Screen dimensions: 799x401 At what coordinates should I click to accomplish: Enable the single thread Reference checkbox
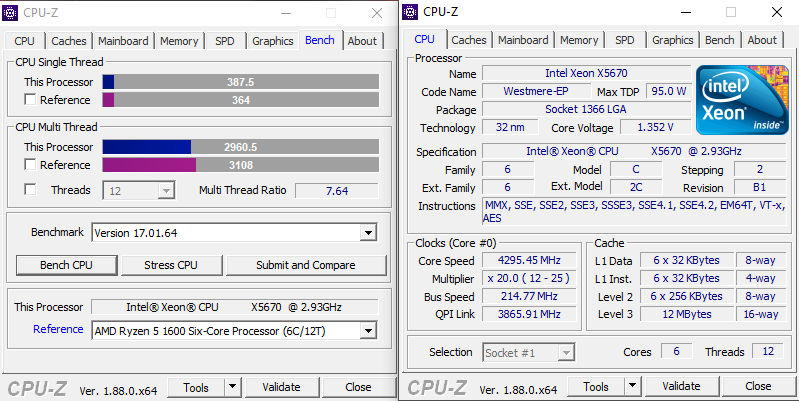31,100
